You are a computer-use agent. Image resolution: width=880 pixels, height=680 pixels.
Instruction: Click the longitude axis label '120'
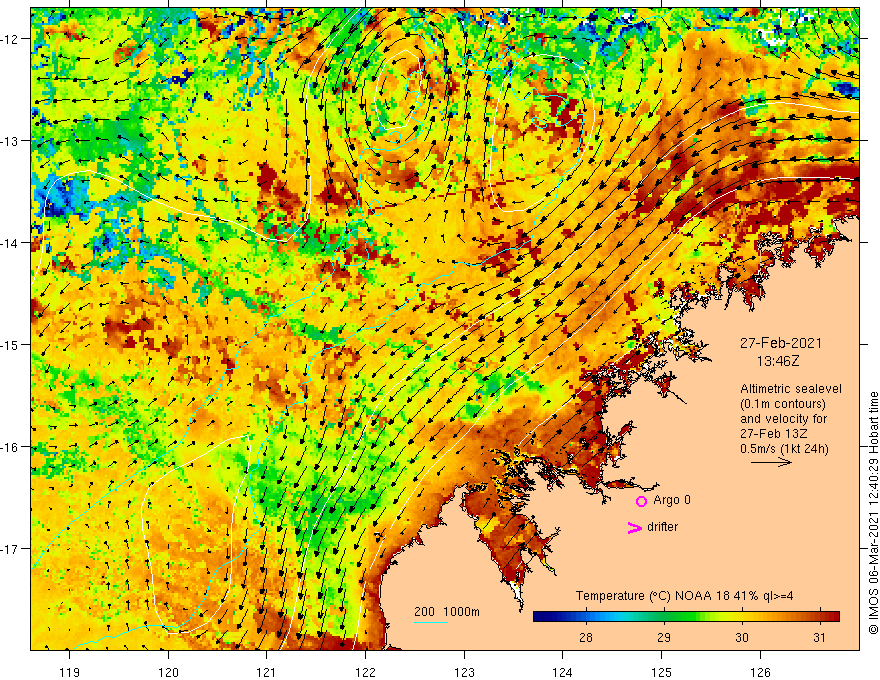point(168,672)
